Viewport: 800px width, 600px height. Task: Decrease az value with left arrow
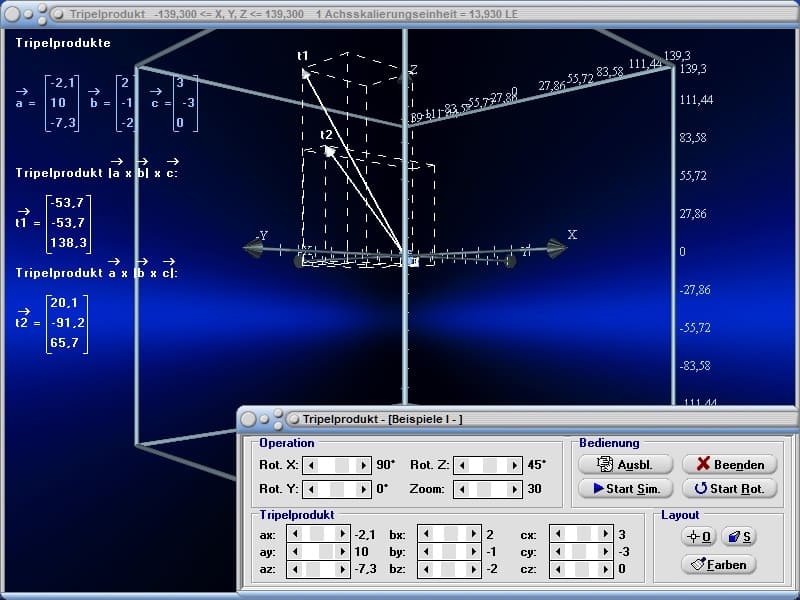[x=295, y=568]
